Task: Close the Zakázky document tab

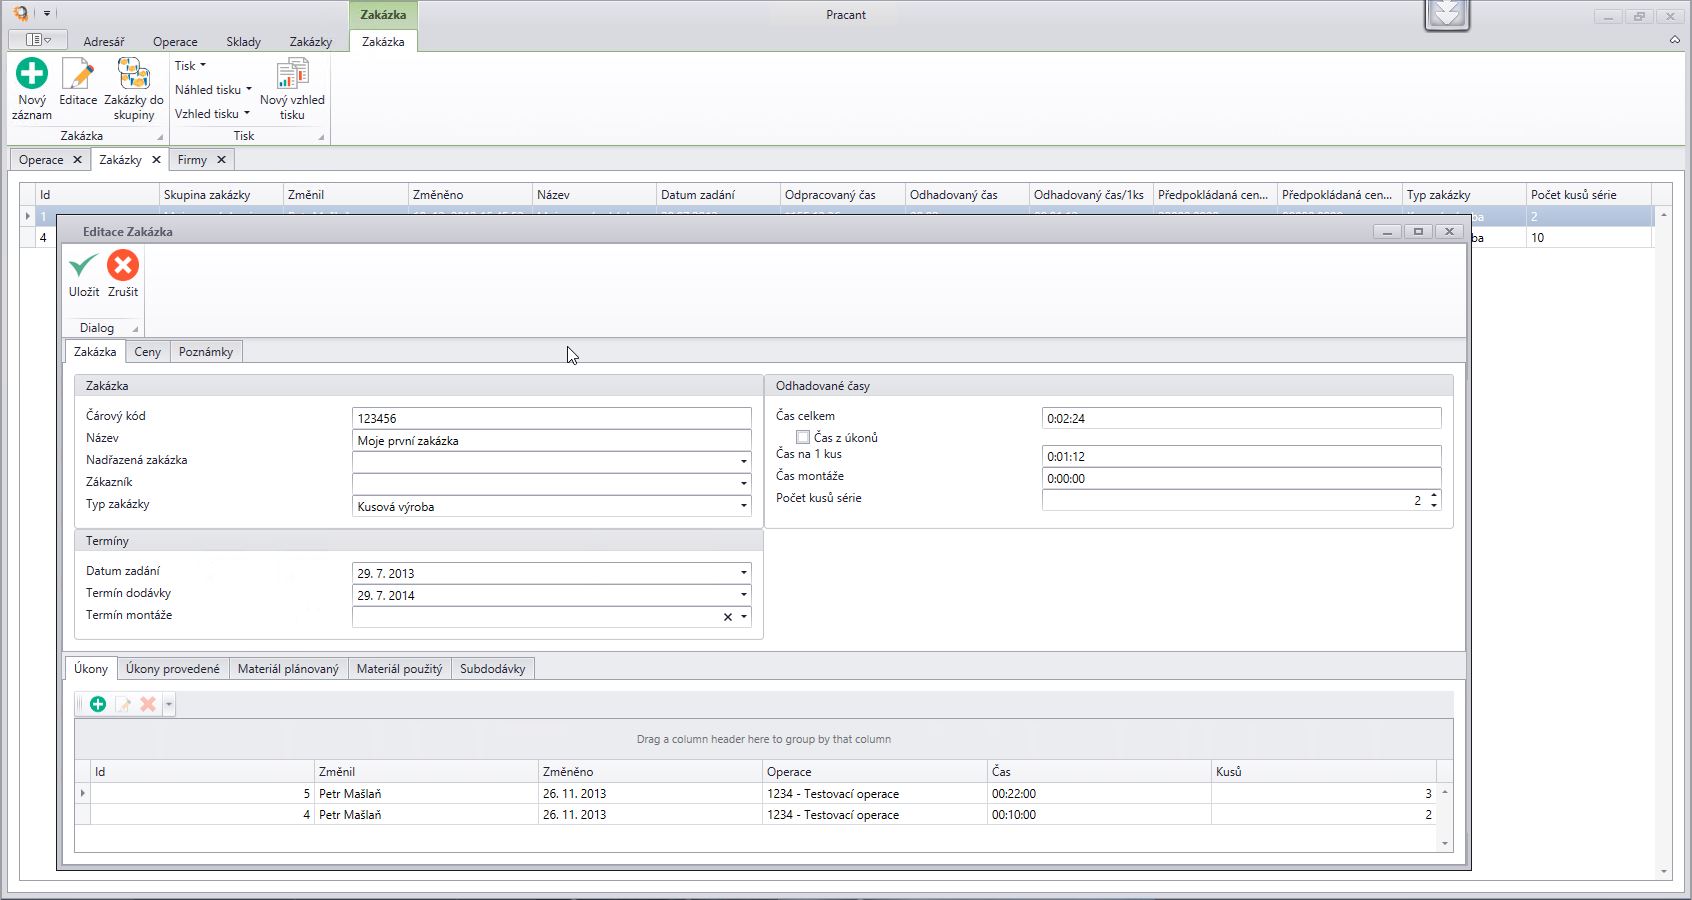Action: point(156,160)
